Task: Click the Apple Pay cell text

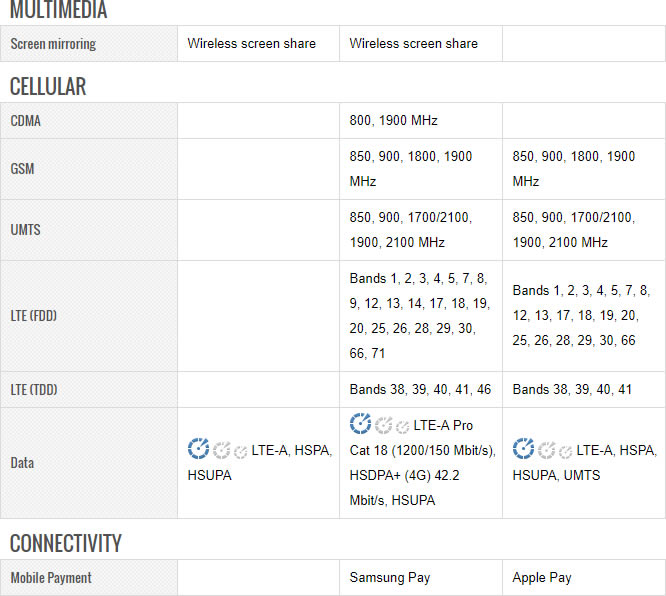Action: 542,578
